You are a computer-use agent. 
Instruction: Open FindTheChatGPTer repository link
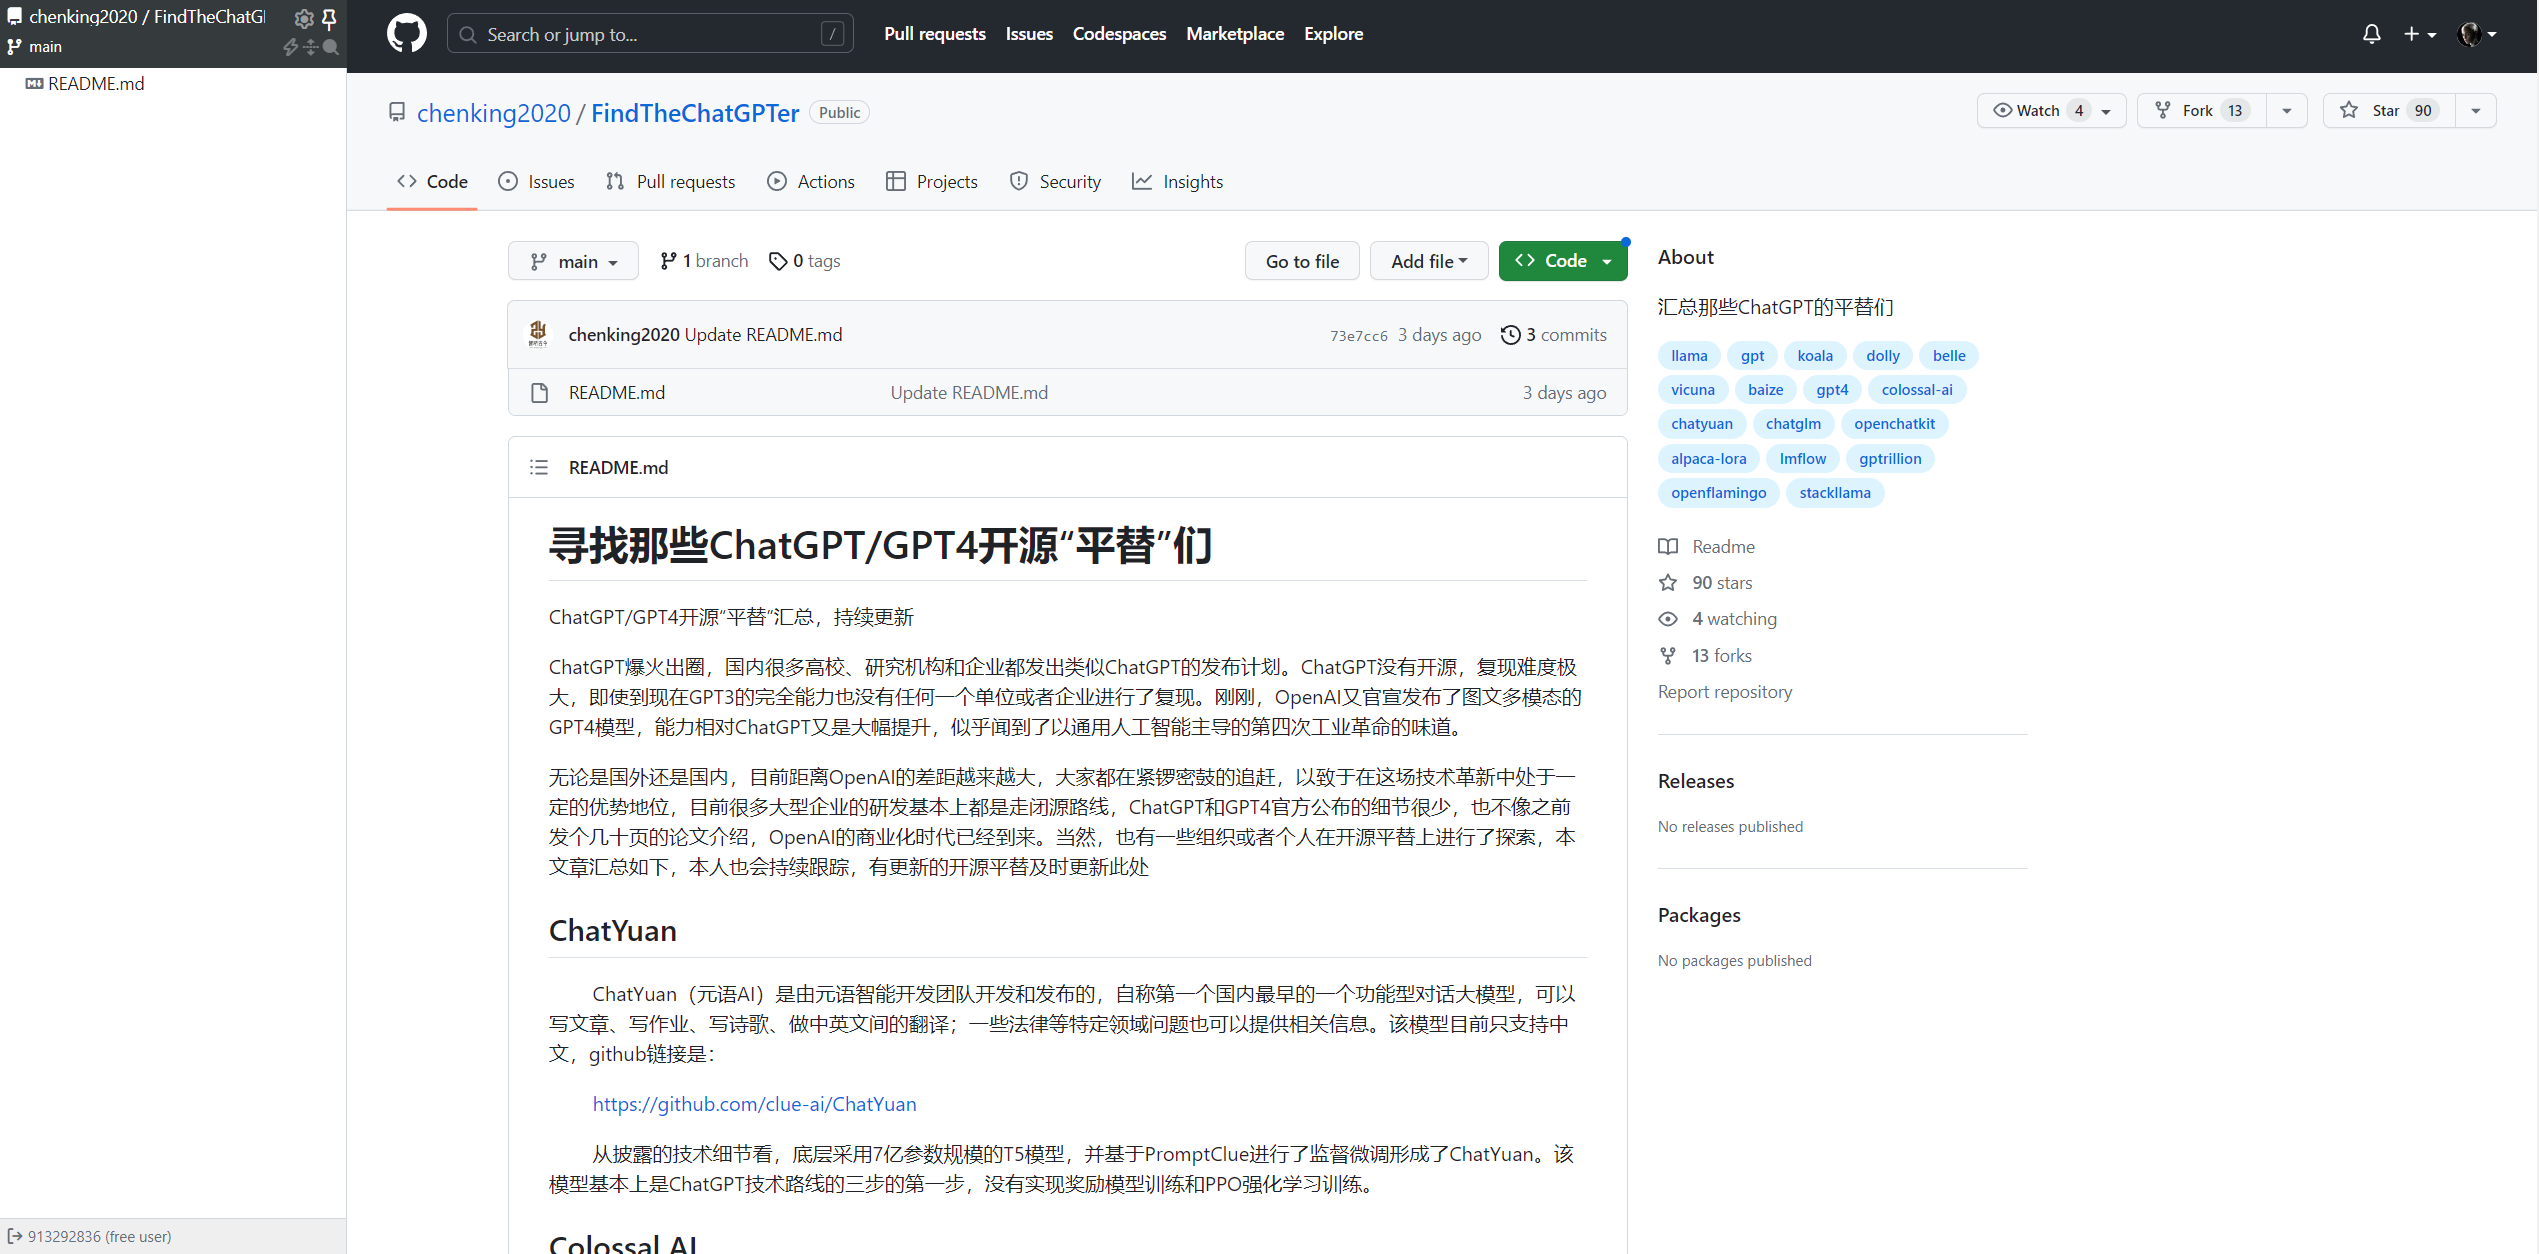[695, 113]
